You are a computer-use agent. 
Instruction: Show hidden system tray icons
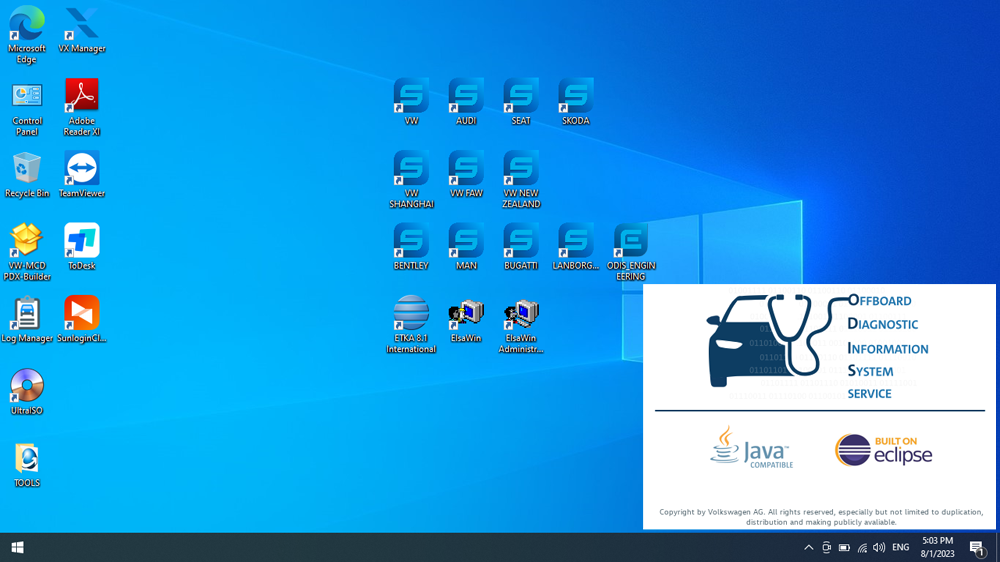[809, 547]
